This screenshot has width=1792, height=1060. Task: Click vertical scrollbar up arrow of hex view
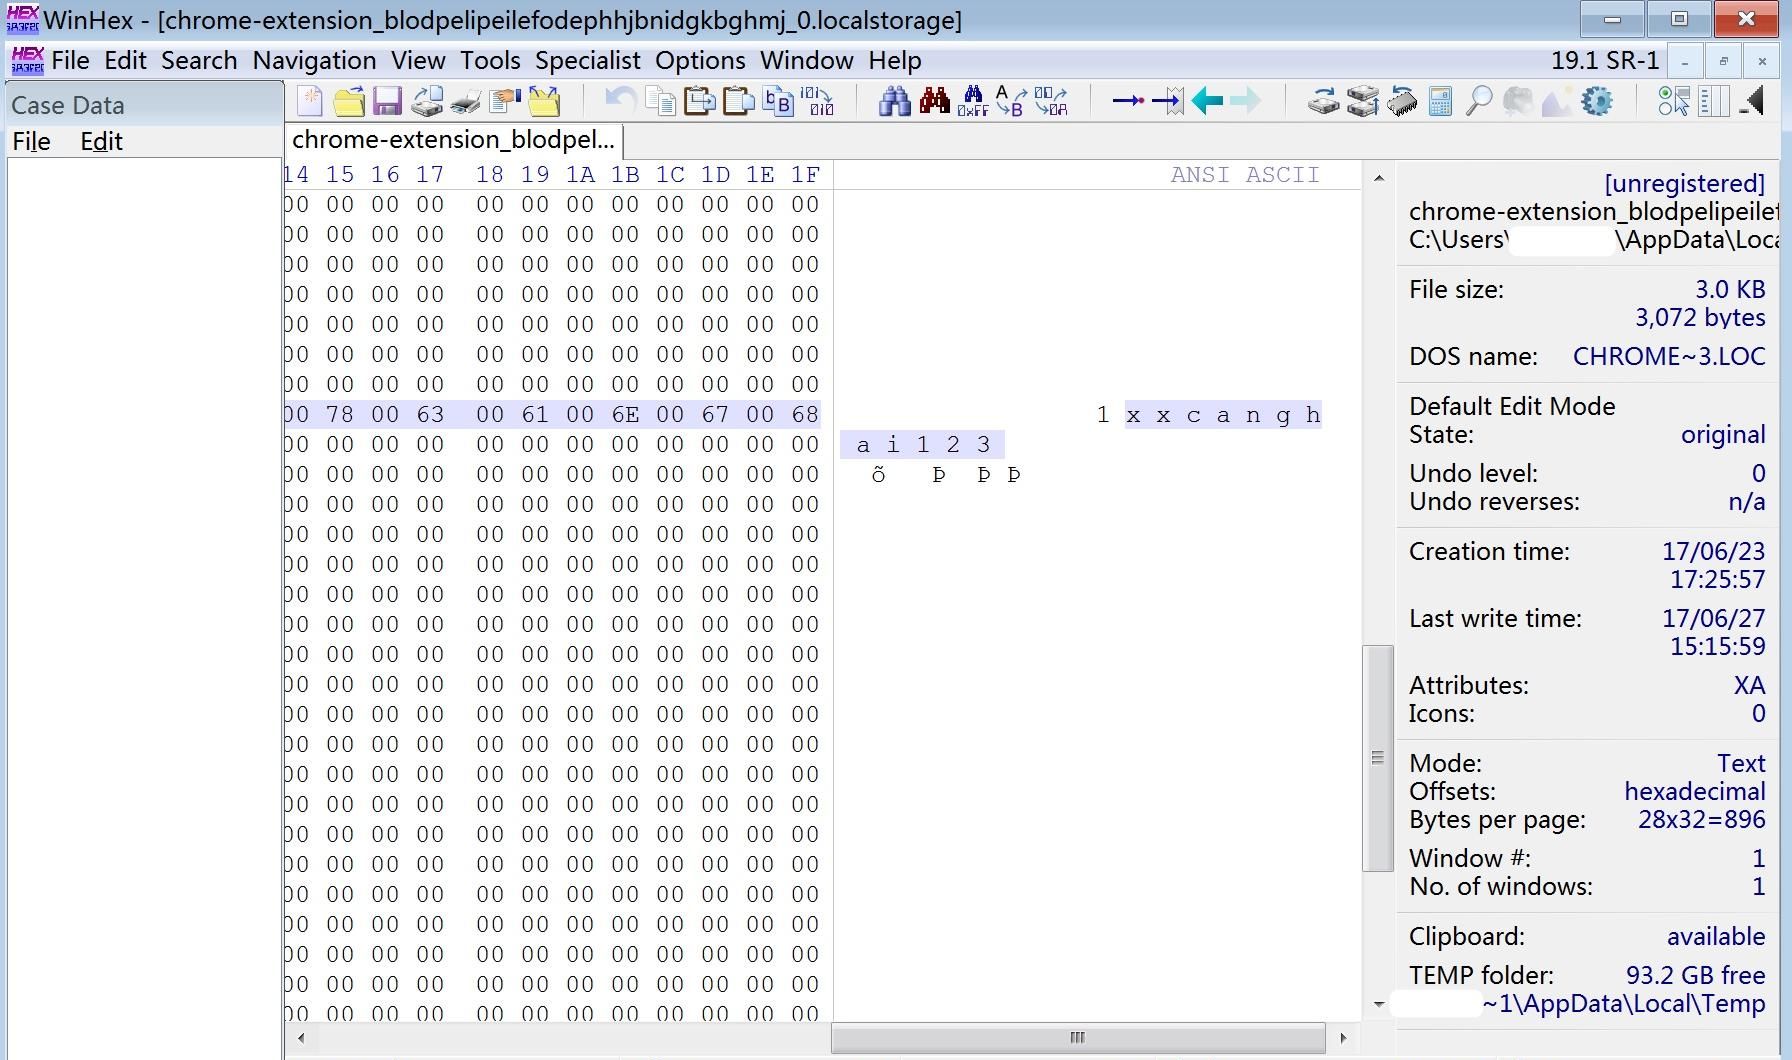tap(1379, 178)
